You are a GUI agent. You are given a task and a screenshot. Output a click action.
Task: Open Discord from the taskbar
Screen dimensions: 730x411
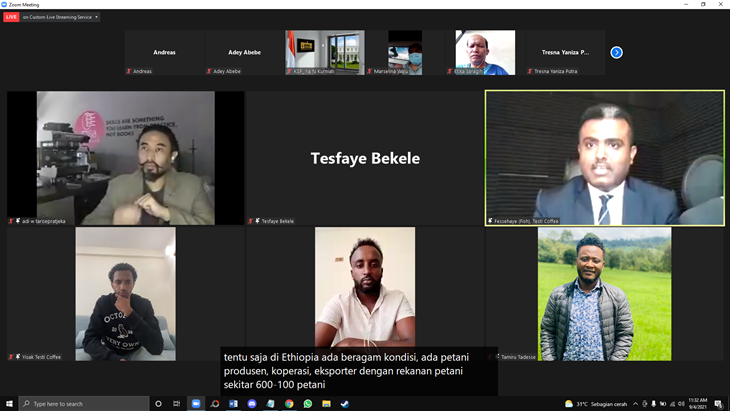coord(252,404)
